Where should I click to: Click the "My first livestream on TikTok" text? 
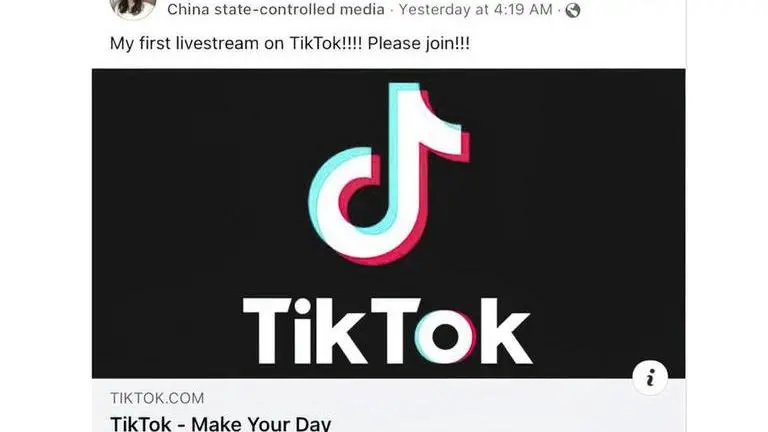(x=236, y=43)
